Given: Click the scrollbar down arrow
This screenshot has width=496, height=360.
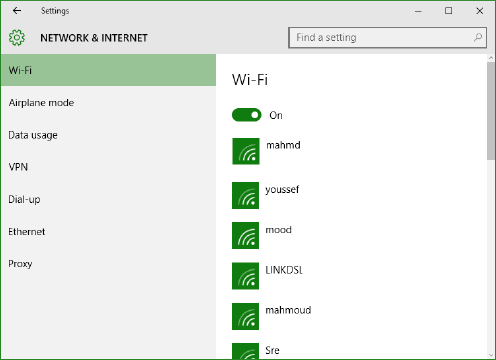Looking at the screenshot, I should 491,355.
